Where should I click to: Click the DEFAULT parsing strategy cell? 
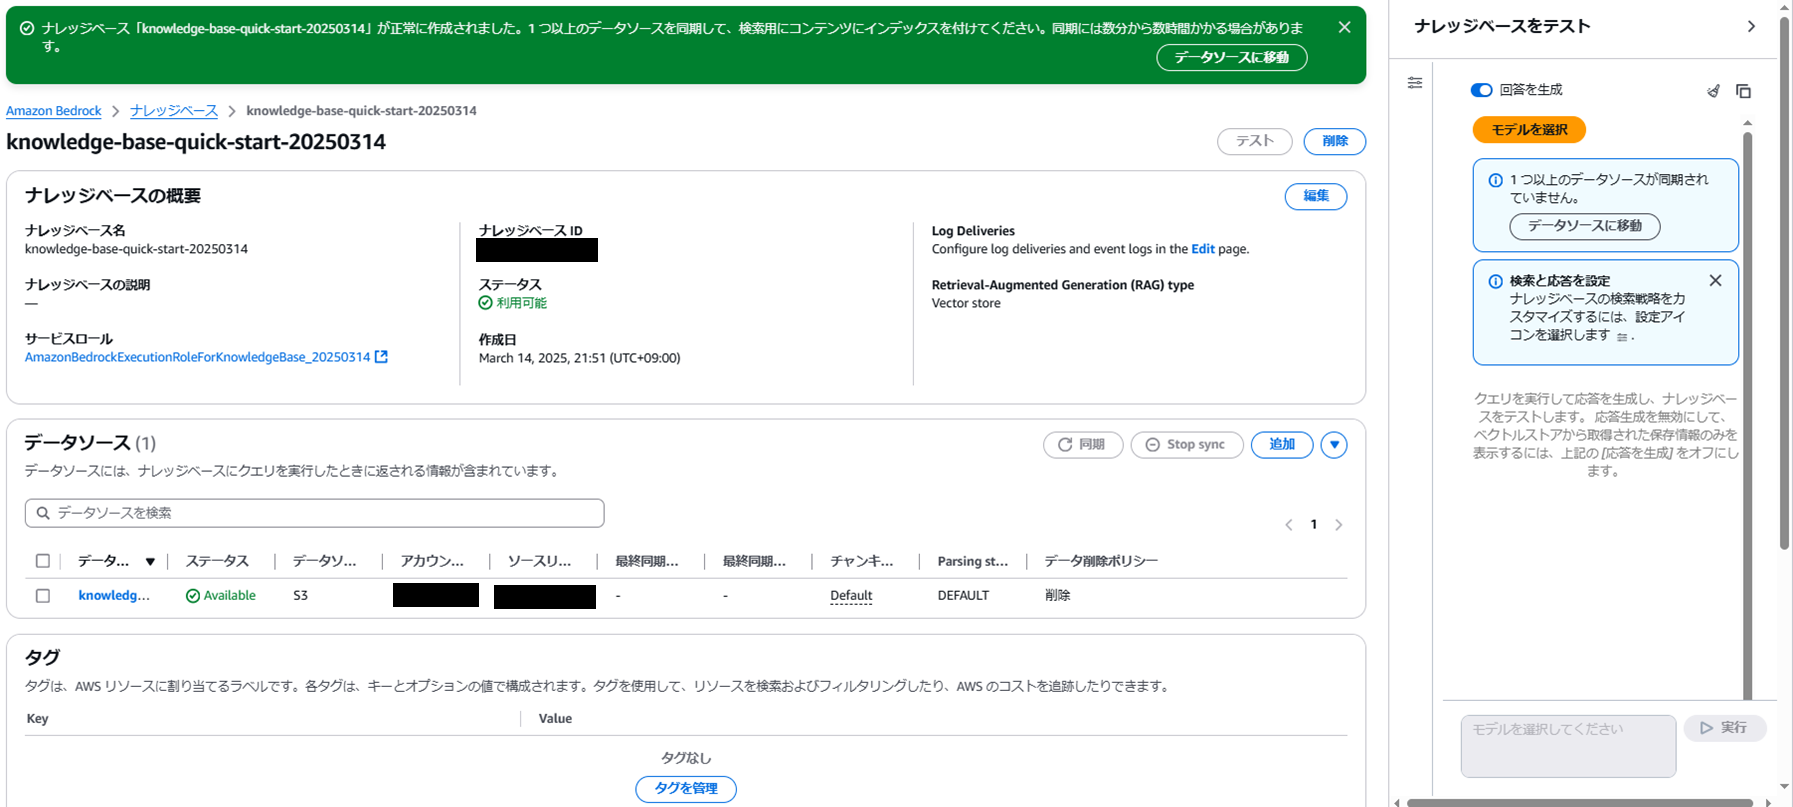tap(963, 595)
